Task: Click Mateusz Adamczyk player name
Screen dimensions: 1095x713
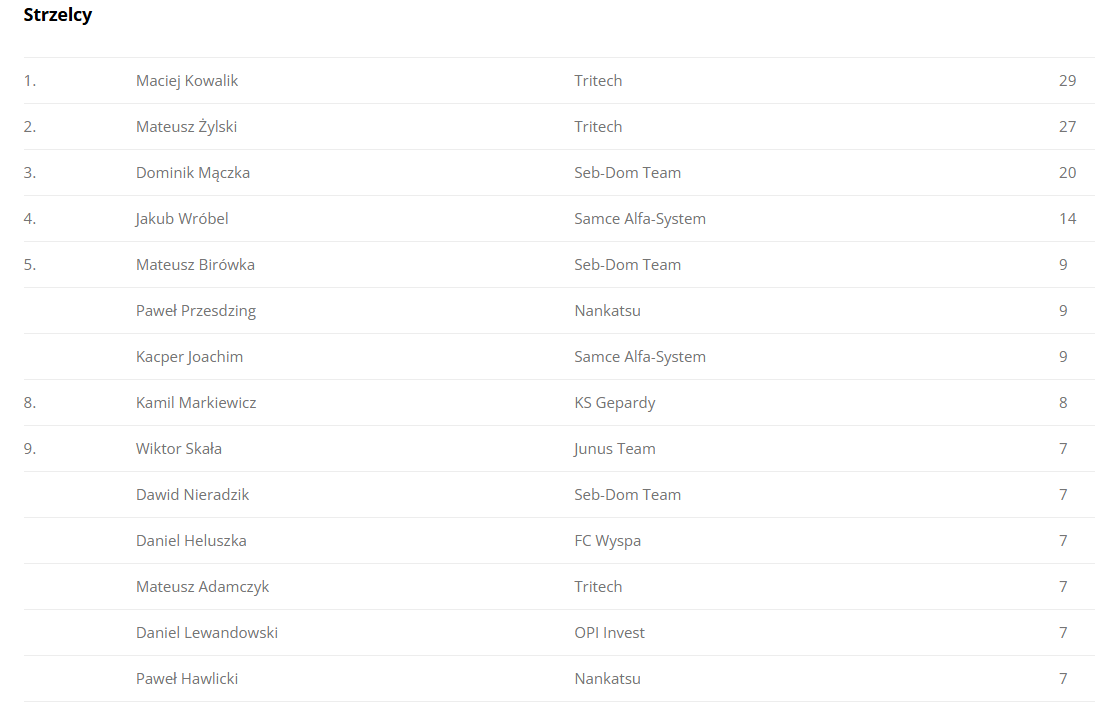Action: (202, 587)
